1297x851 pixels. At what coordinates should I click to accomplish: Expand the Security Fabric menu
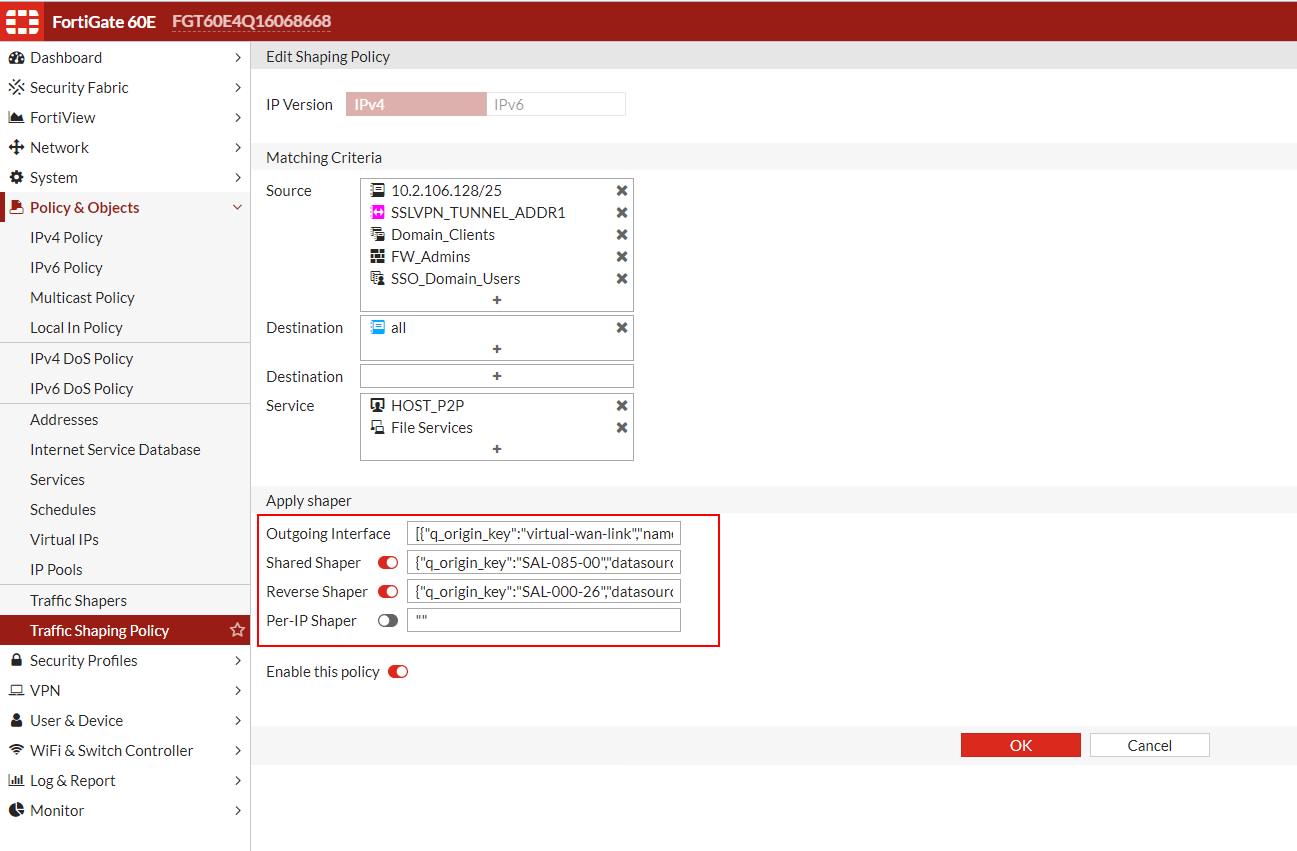coord(238,88)
